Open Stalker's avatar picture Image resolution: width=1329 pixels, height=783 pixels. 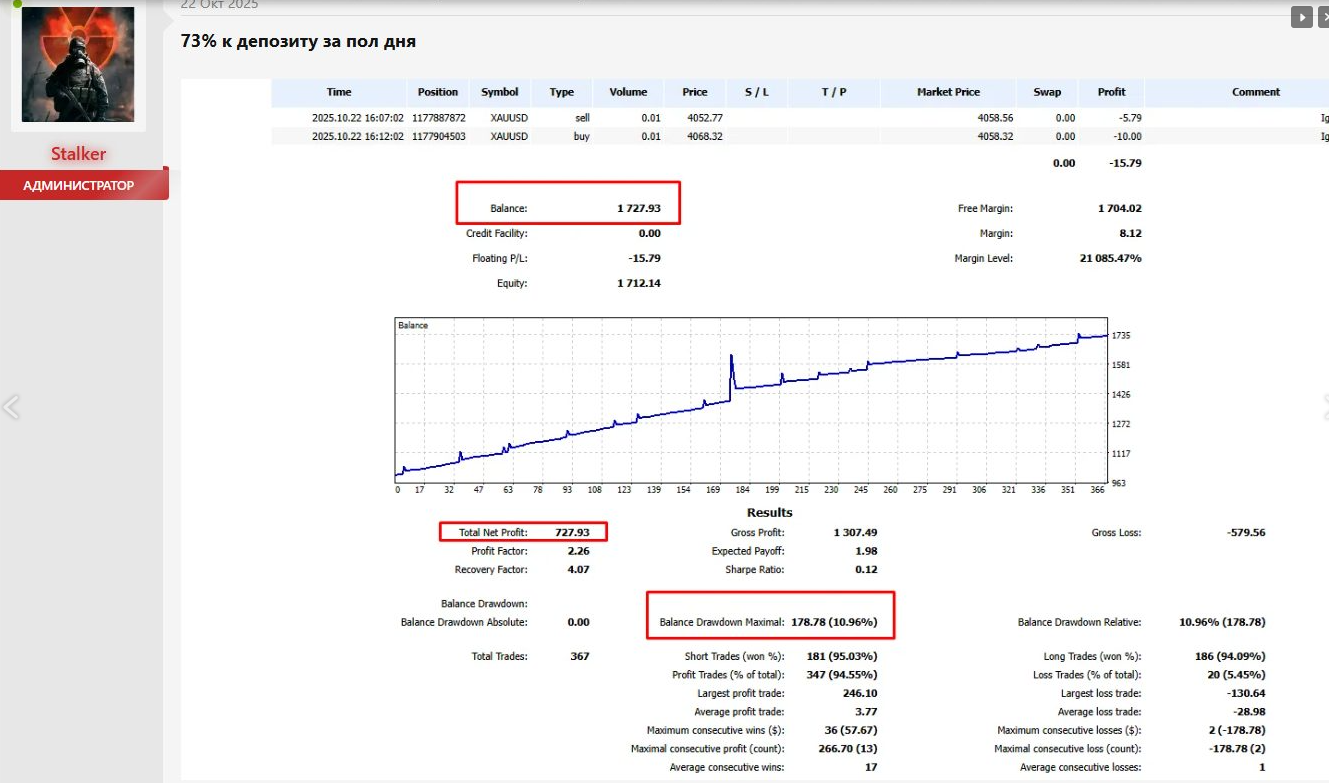[x=77, y=63]
